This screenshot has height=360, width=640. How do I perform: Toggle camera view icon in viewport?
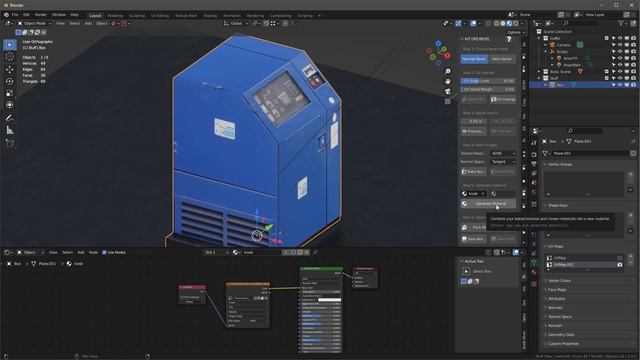448,91
